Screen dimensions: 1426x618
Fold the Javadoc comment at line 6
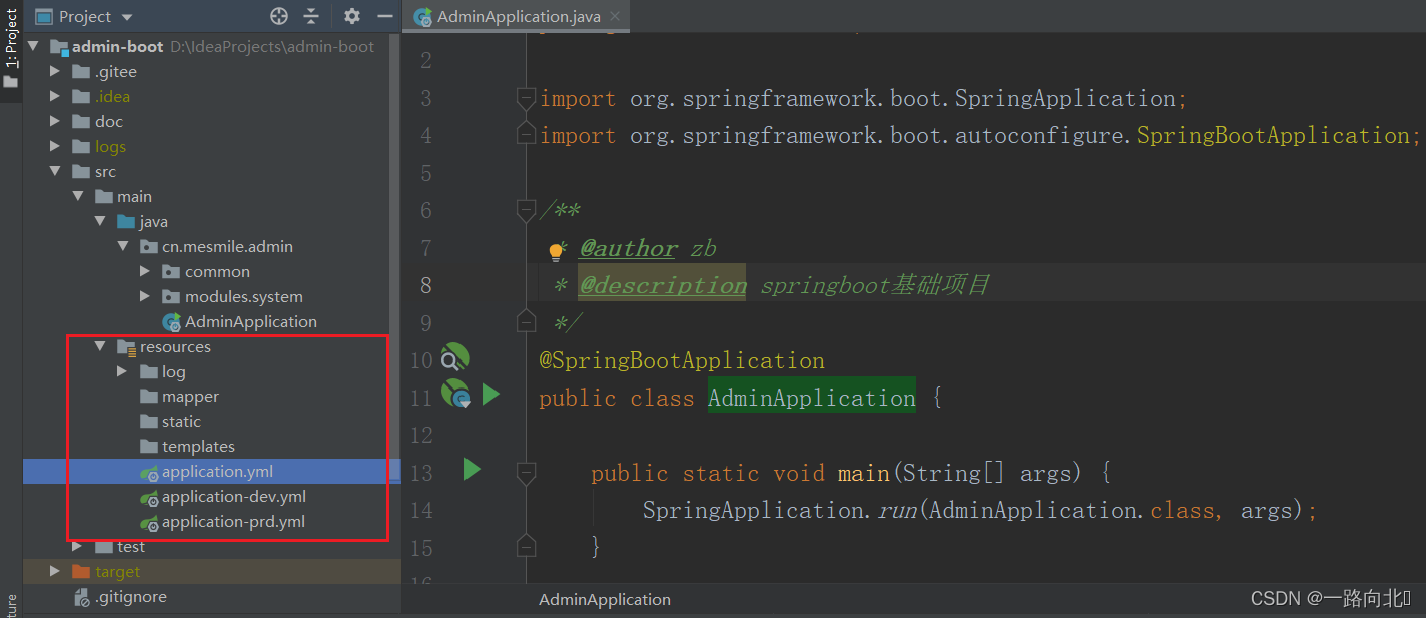tap(526, 210)
